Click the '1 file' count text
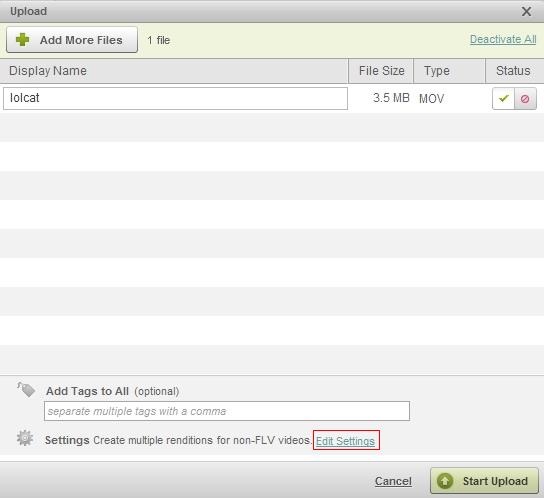Viewport: 544px width, 498px height. pos(159,40)
